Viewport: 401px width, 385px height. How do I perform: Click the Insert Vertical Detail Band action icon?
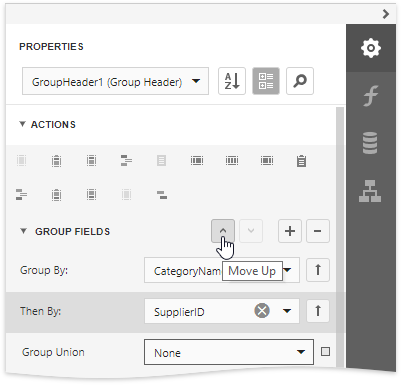coord(232,161)
